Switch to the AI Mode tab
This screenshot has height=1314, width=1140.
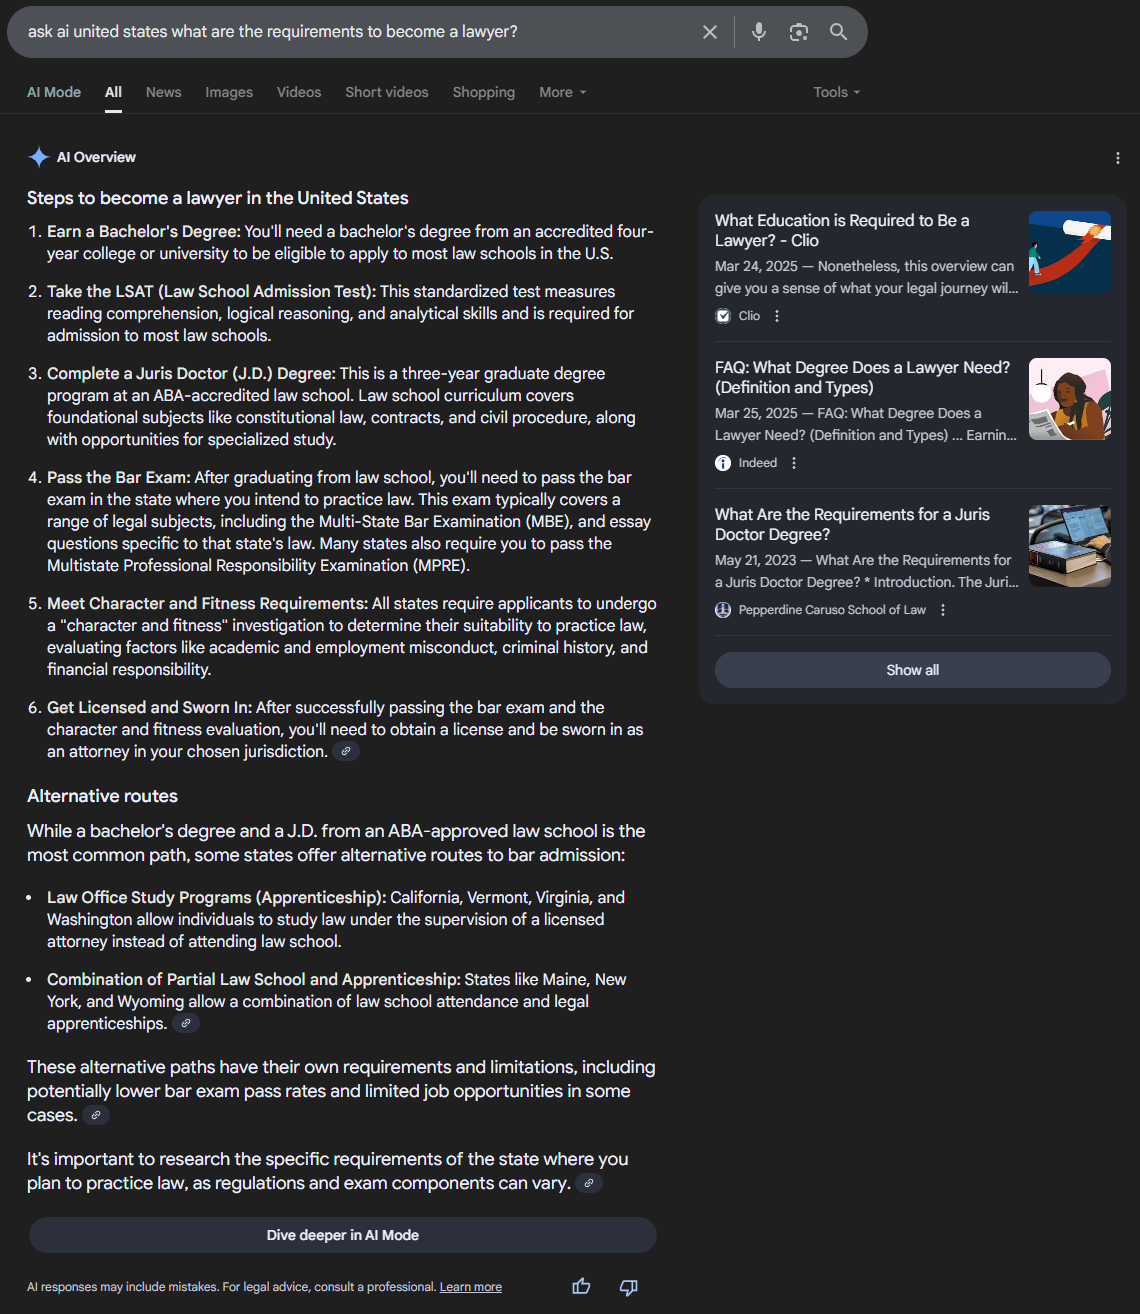click(54, 92)
